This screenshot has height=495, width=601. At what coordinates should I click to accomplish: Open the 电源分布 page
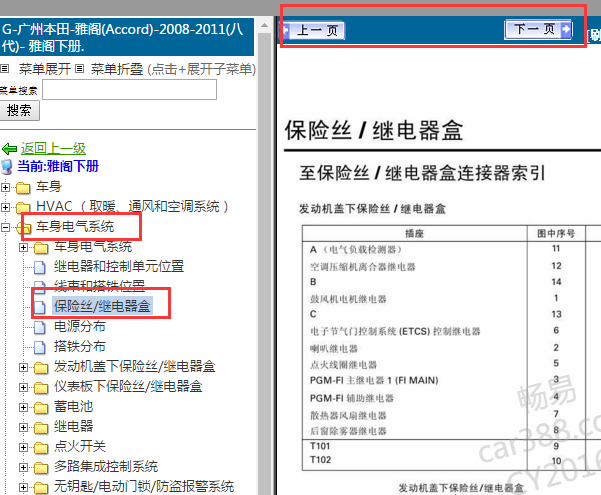coord(80,326)
